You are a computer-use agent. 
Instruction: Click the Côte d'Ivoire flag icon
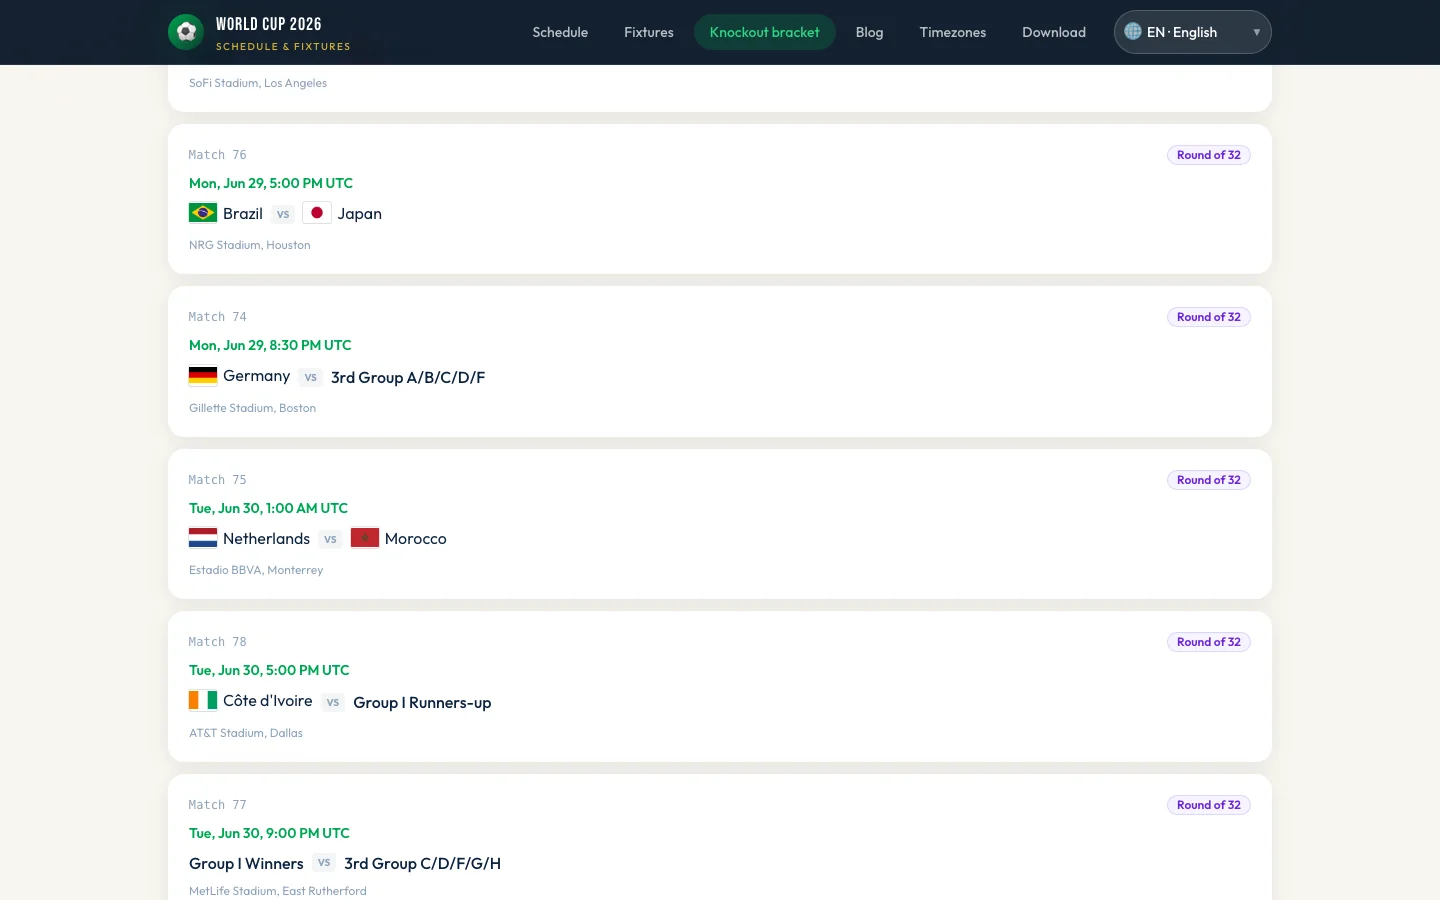[203, 701]
